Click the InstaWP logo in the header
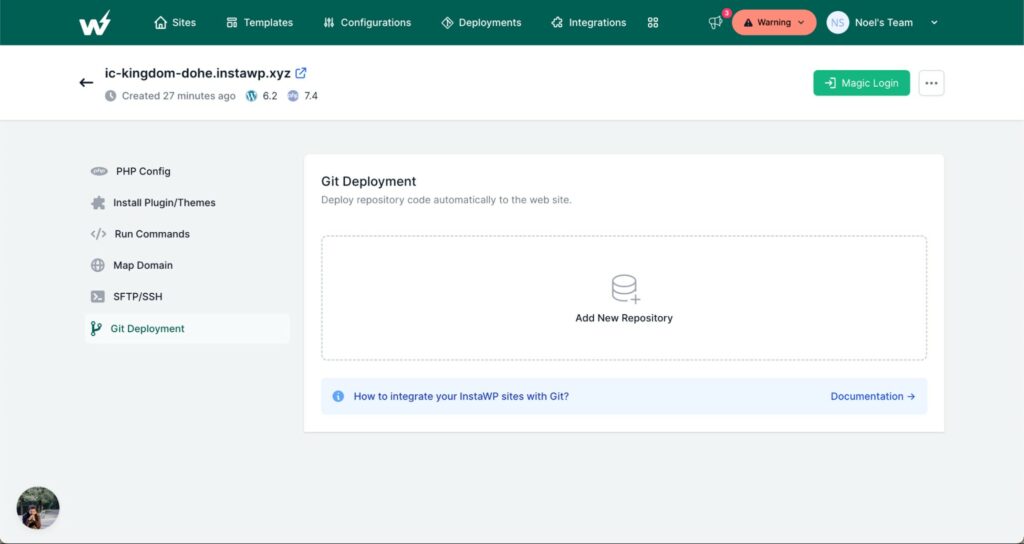 tap(95, 23)
